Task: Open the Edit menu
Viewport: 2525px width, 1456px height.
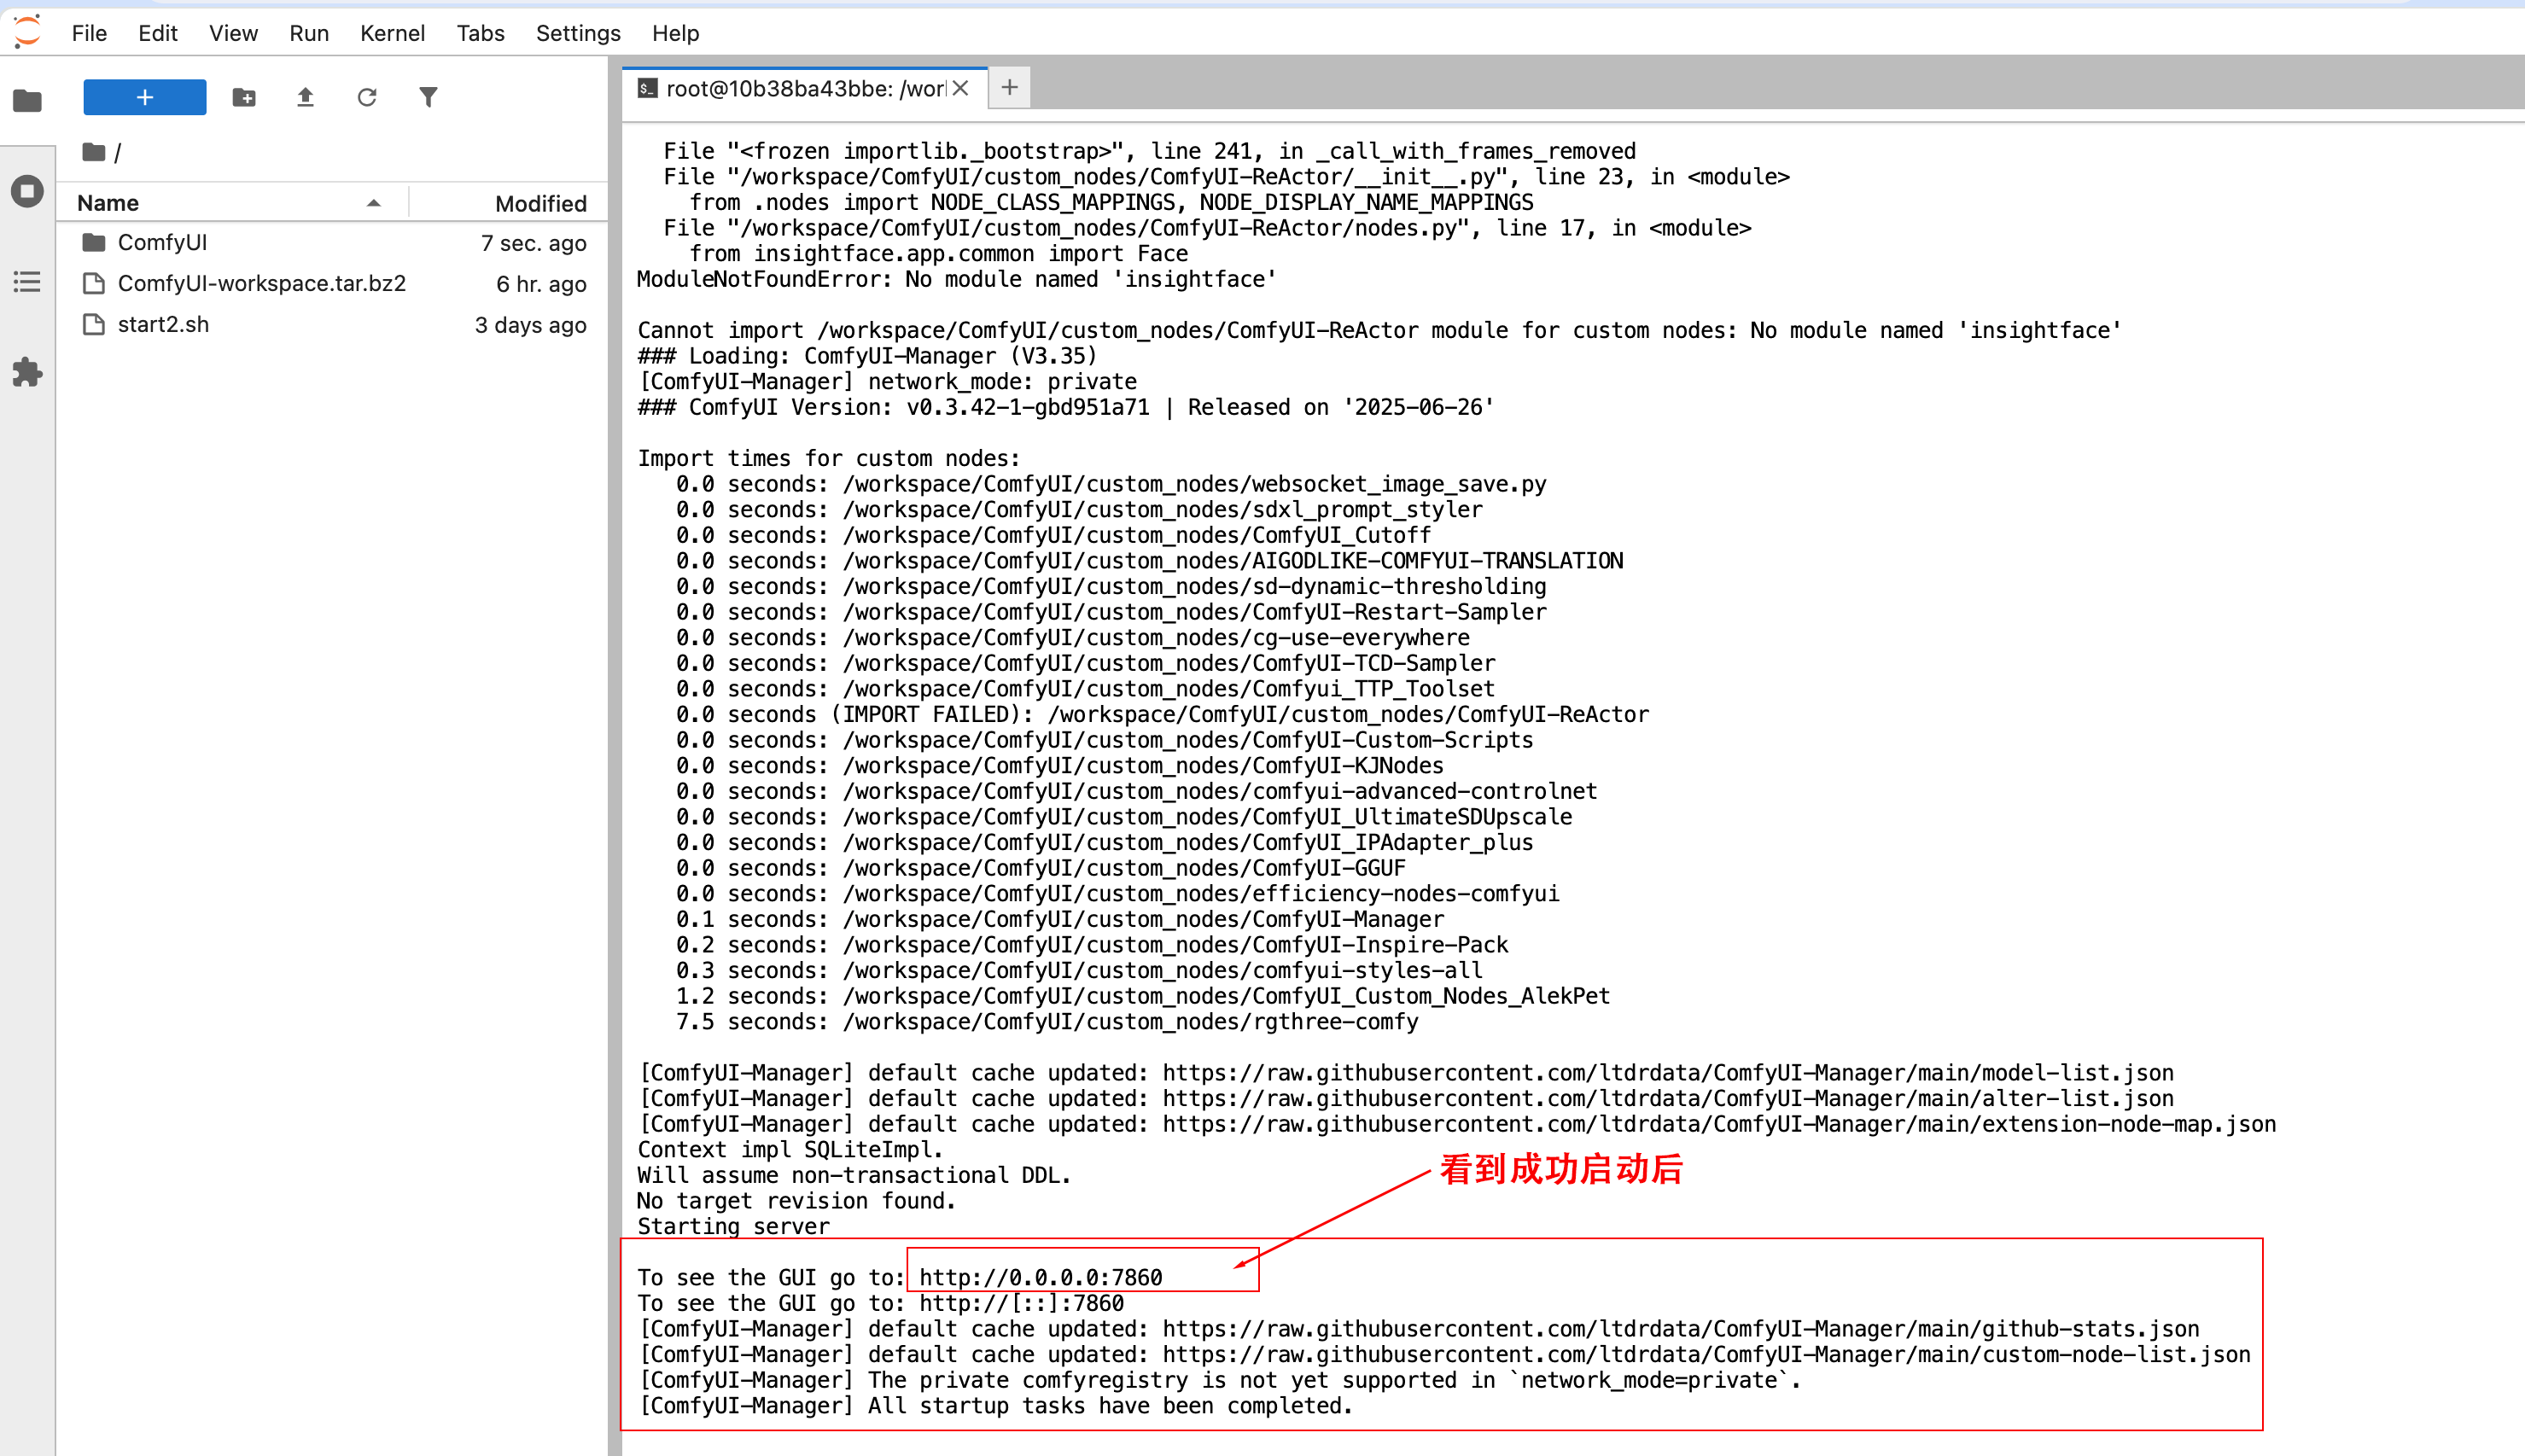Action: [x=158, y=33]
